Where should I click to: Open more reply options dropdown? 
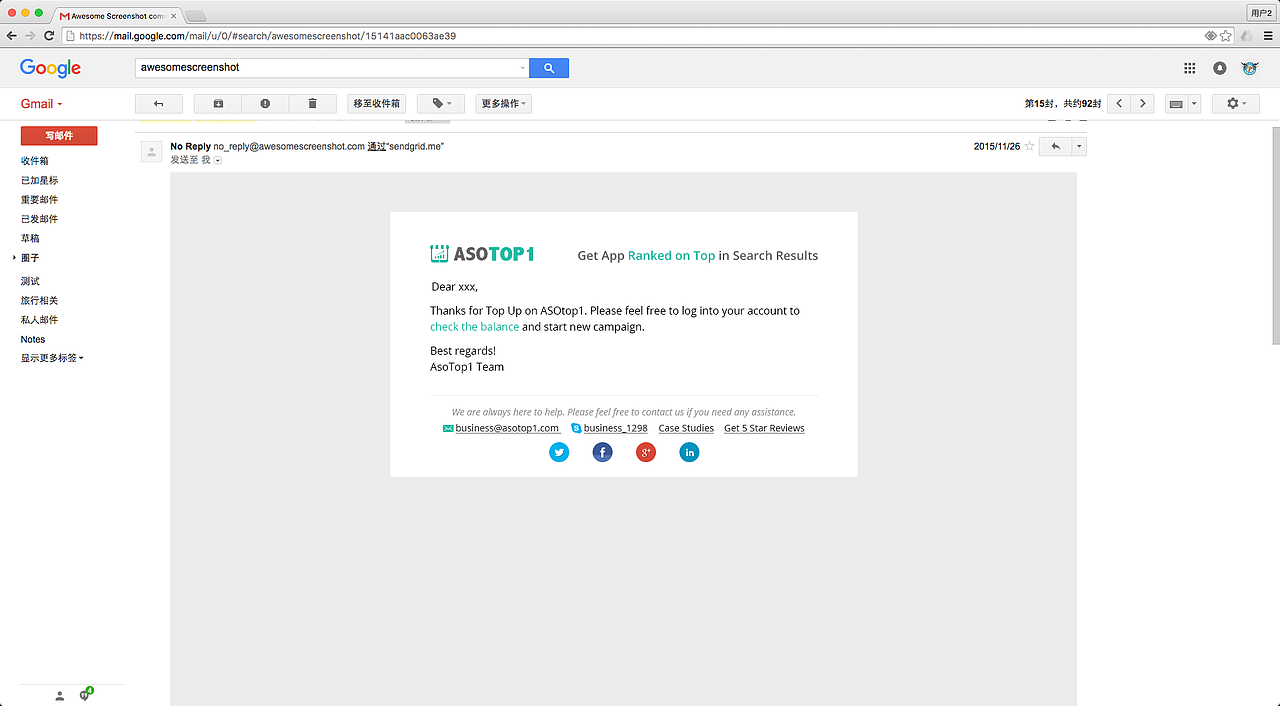click(1079, 146)
